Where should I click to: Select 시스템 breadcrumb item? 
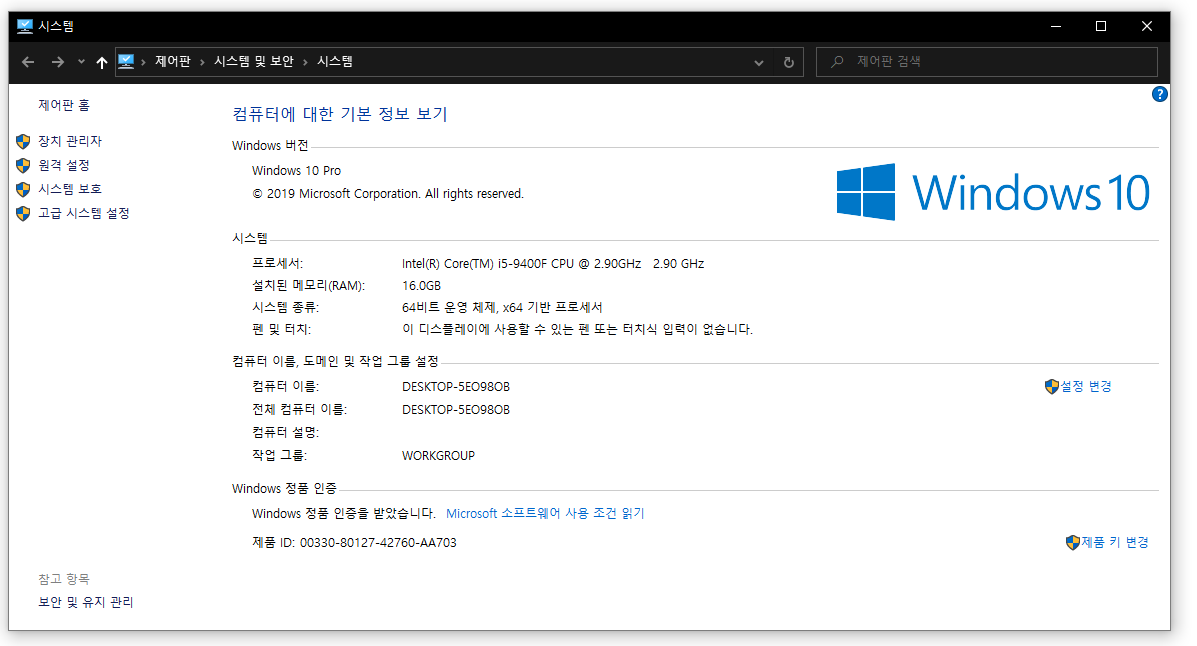click(x=334, y=61)
